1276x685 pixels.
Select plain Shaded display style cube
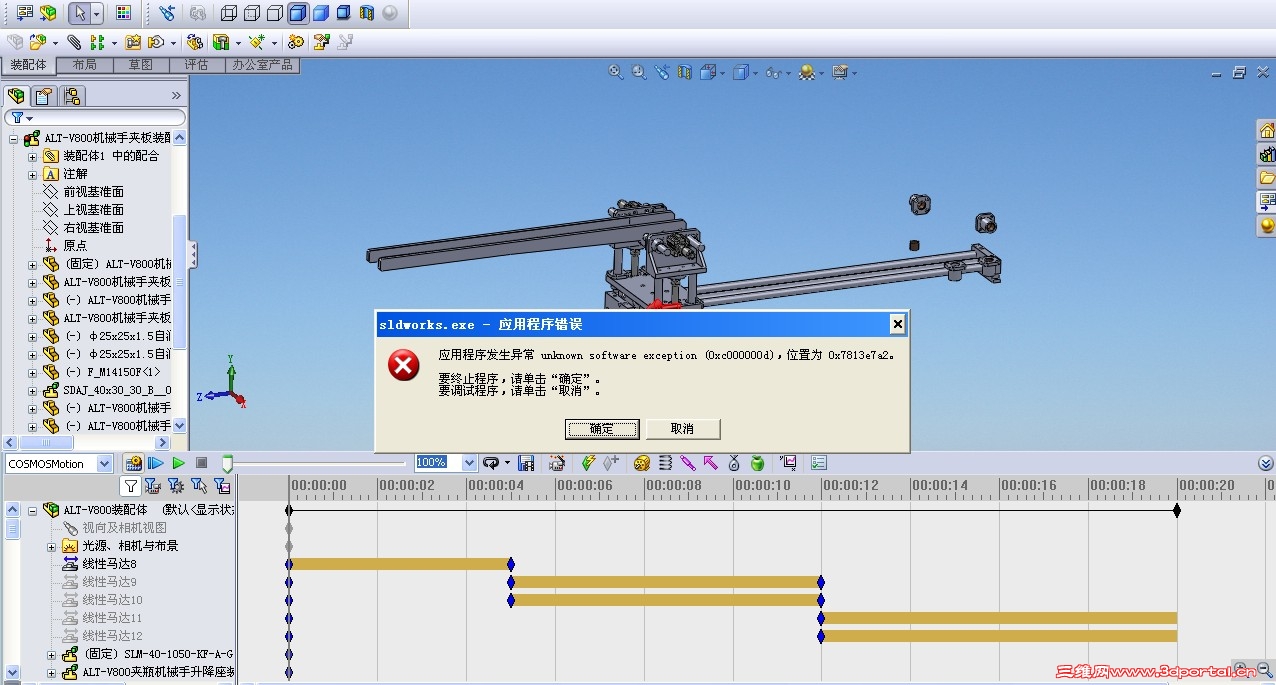coord(321,13)
